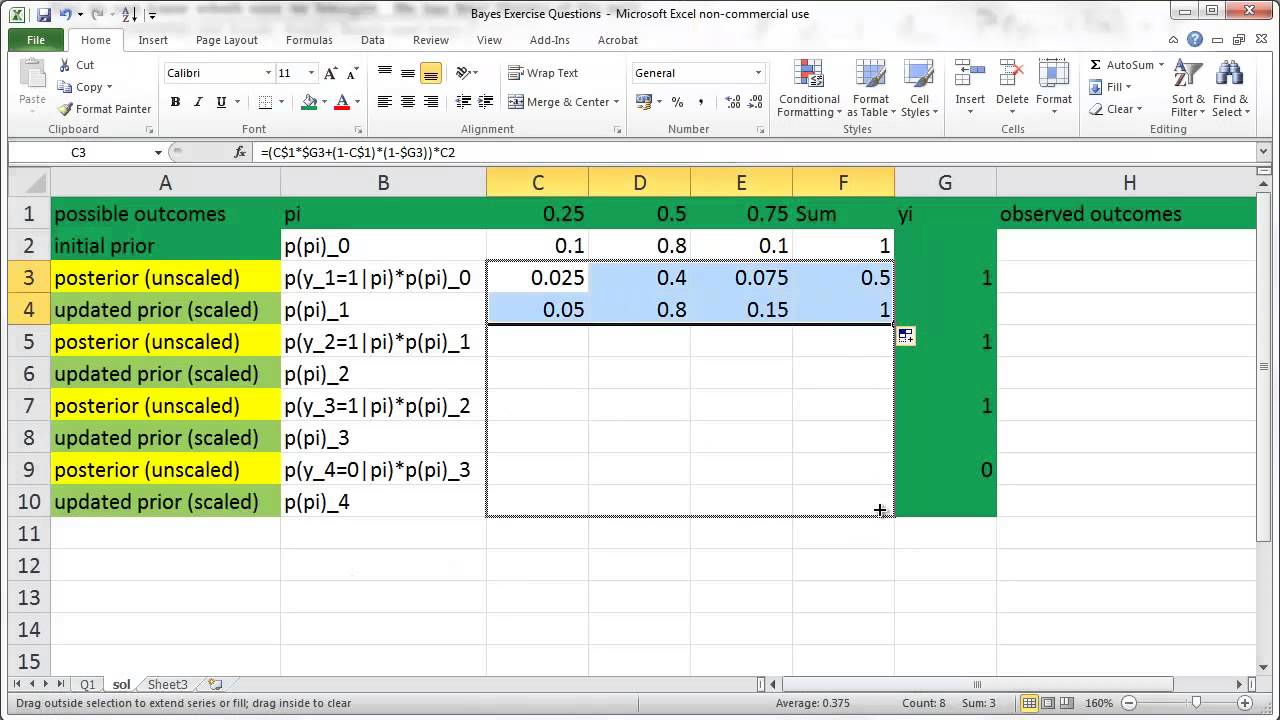Open Conditional Formatting menu
The width and height of the screenshot is (1280, 720).
[809, 89]
